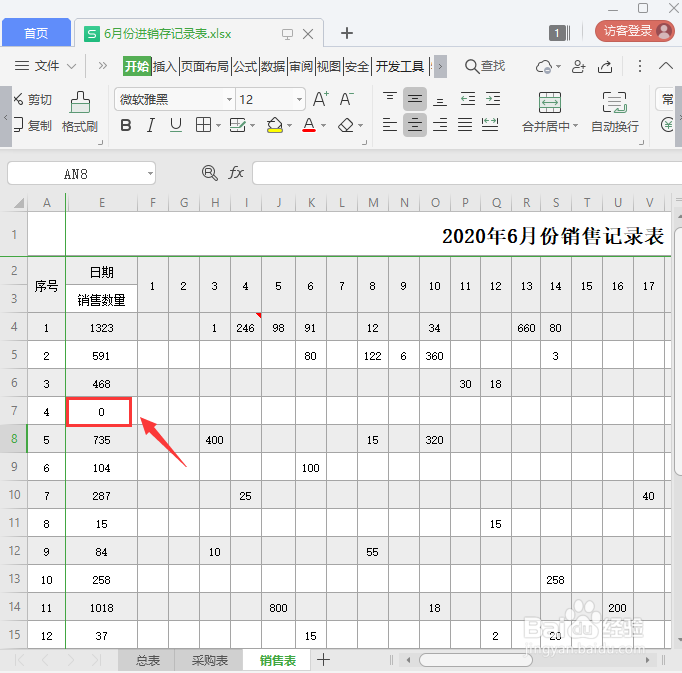This screenshot has height=673, width=682.
Task: Toggle Underline formatting
Action: (x=176, y=125)
